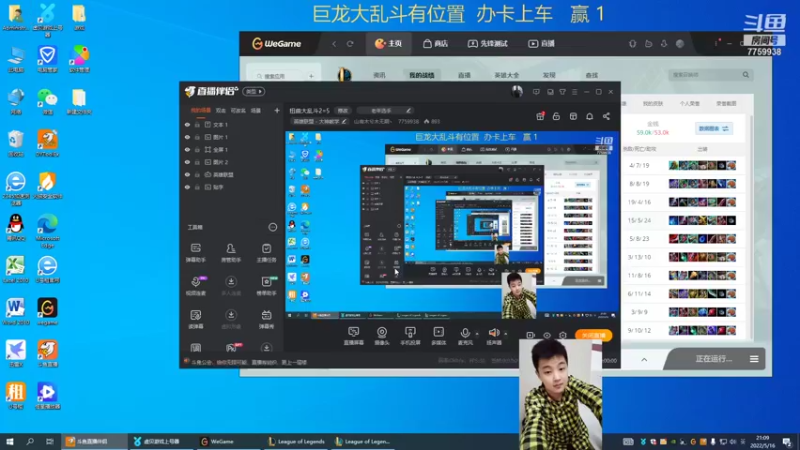The height and width of the screenshot is (450, 800).
Task: Open the 类型 pill next to Douyu logo
Action: (x=254, y=91)
